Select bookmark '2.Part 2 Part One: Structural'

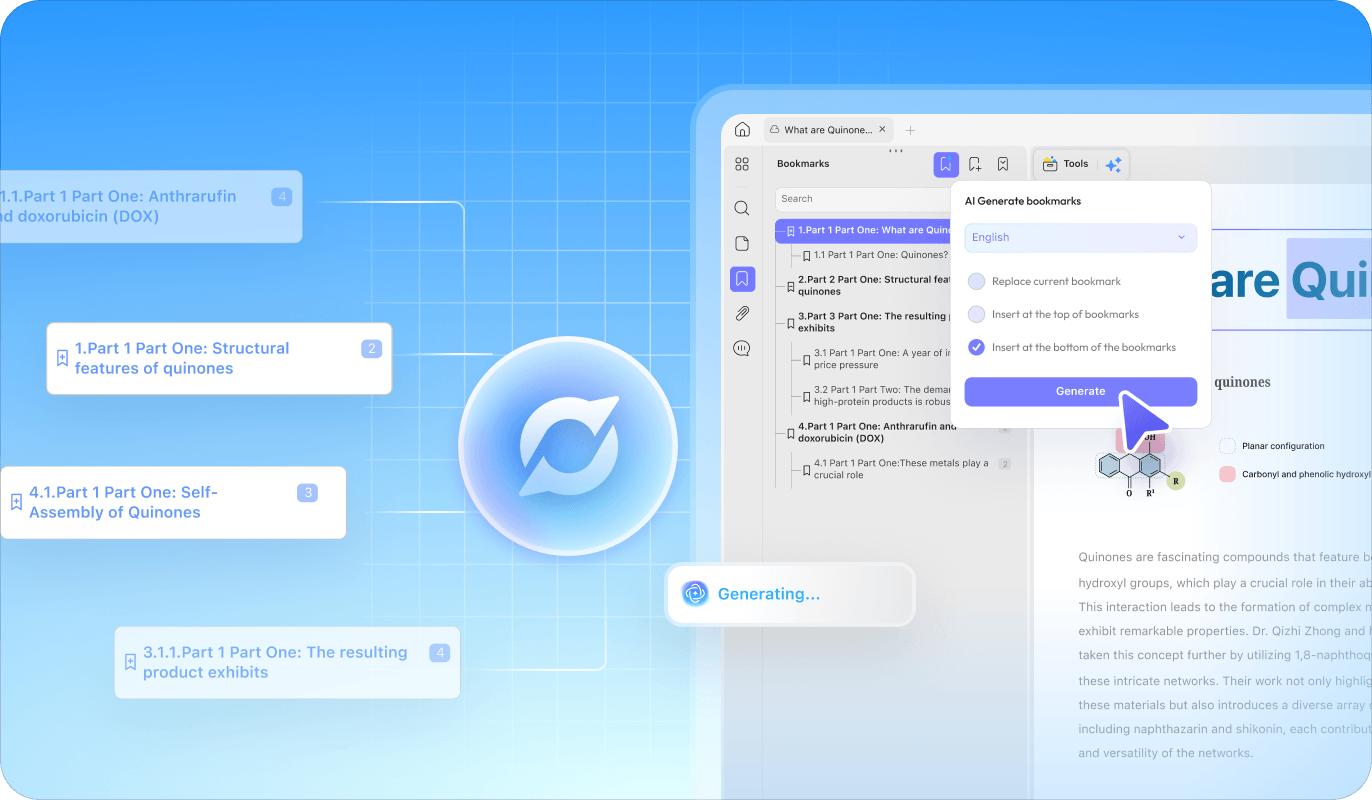868,286
